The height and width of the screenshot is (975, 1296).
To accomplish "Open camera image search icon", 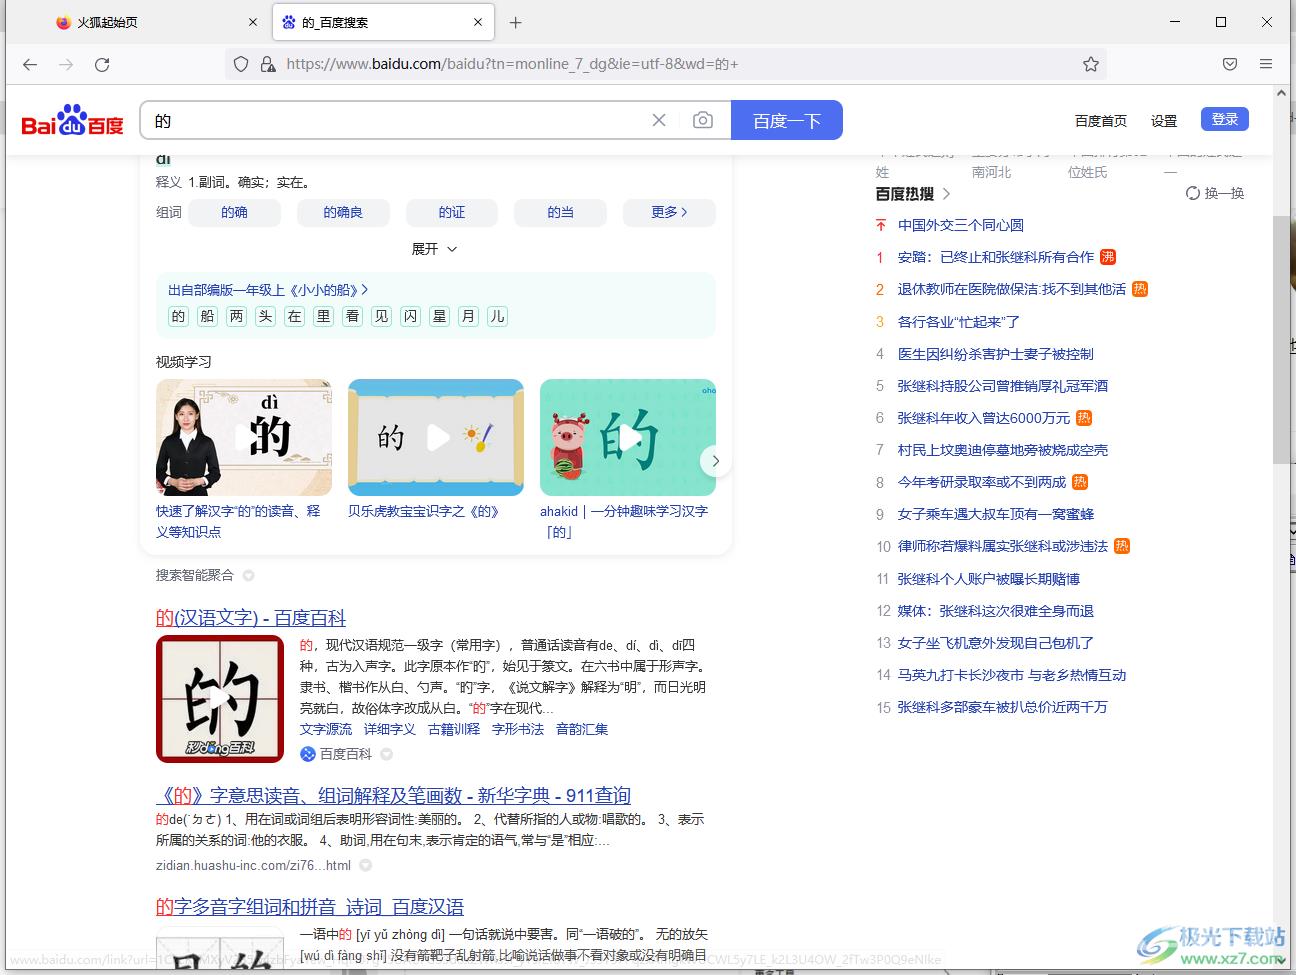I will tap(703, 120).
